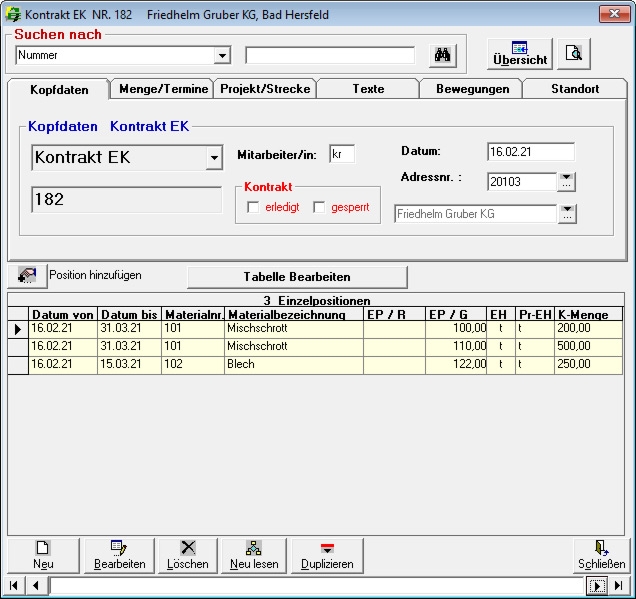
Task: Click the 110,00 price cell
Action: click(456, 346)
